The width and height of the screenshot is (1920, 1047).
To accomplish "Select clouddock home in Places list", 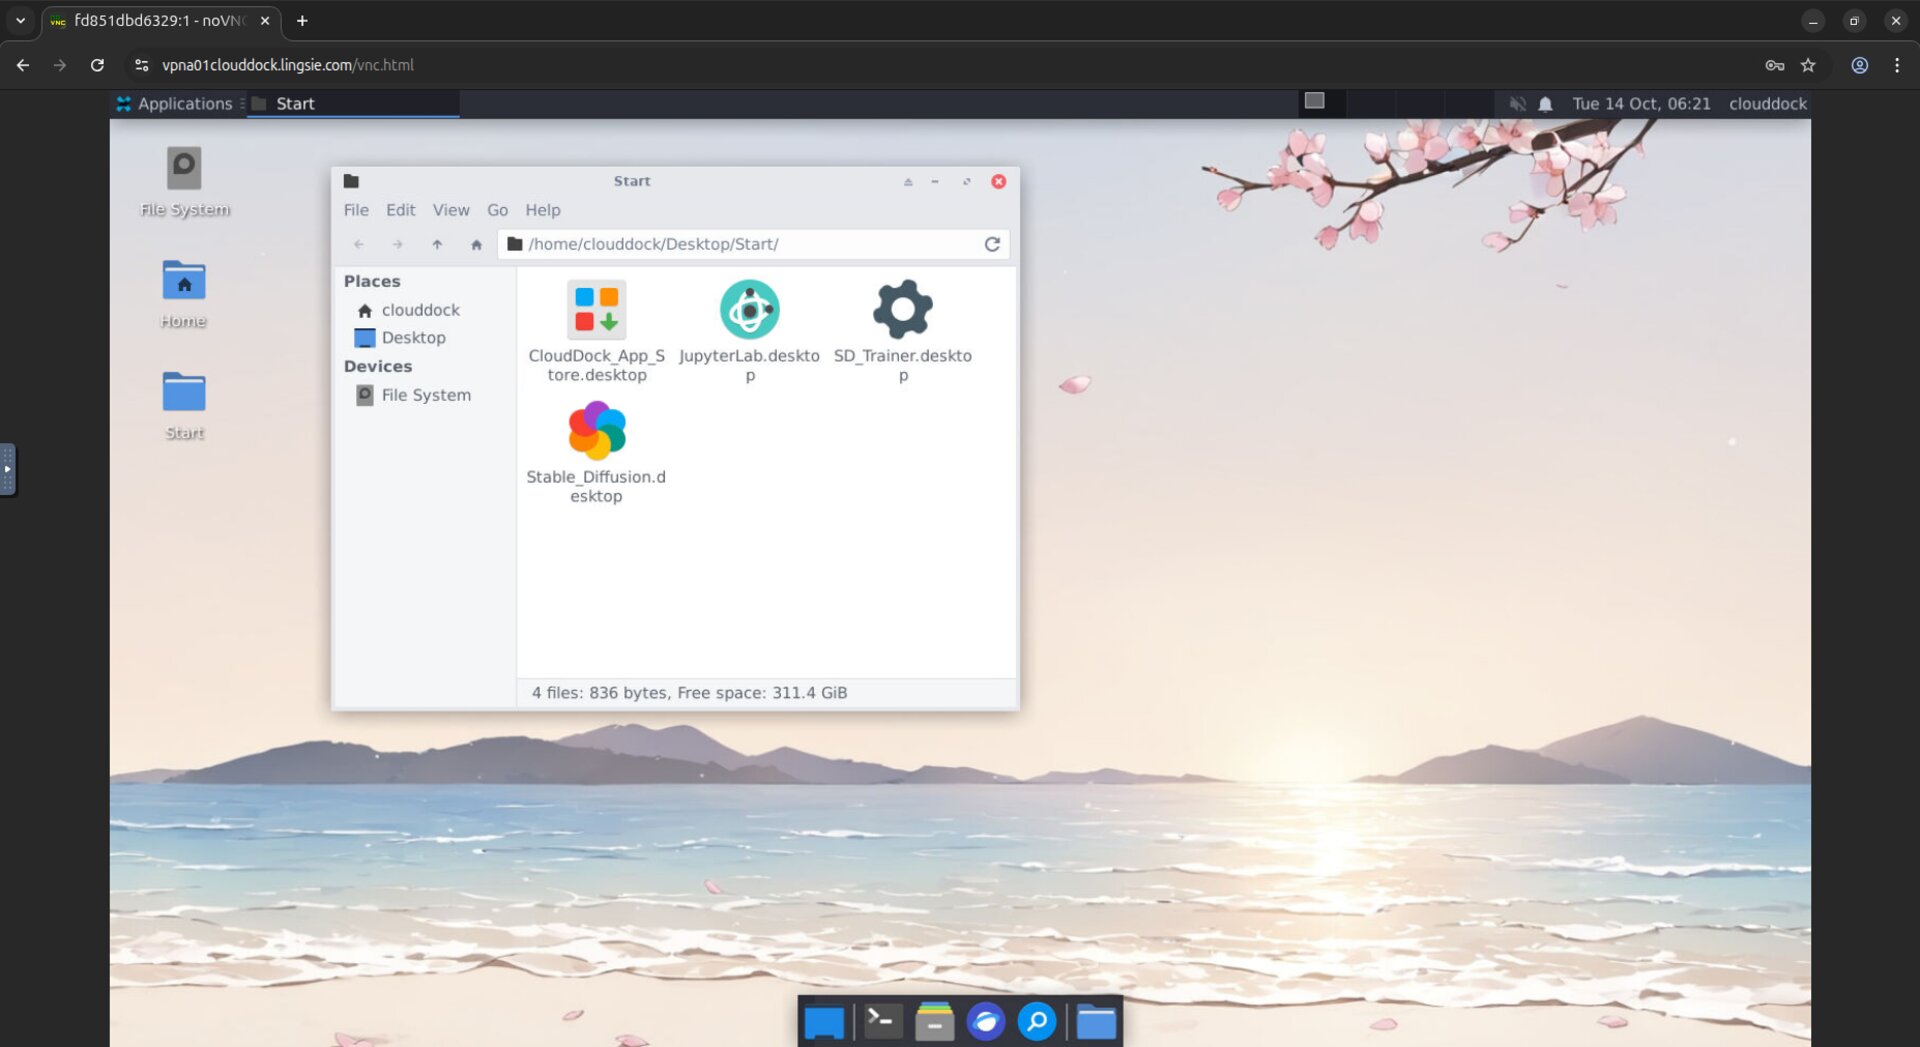I will click(420, 310).
